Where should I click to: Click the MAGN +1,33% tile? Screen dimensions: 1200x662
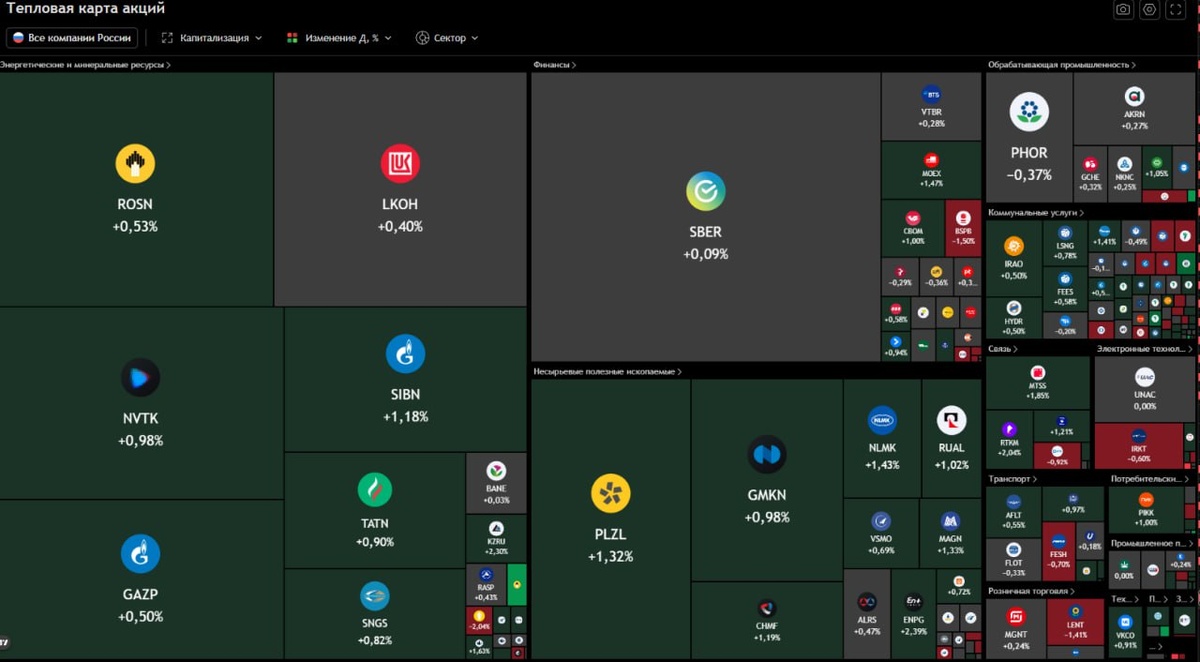pos(951,533)
